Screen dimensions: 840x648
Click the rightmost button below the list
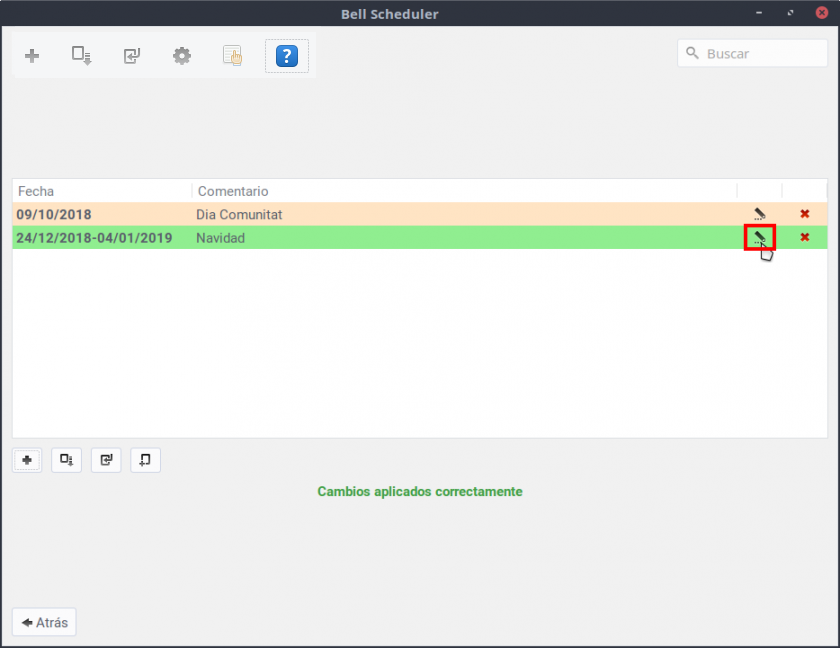pos(145,460)
